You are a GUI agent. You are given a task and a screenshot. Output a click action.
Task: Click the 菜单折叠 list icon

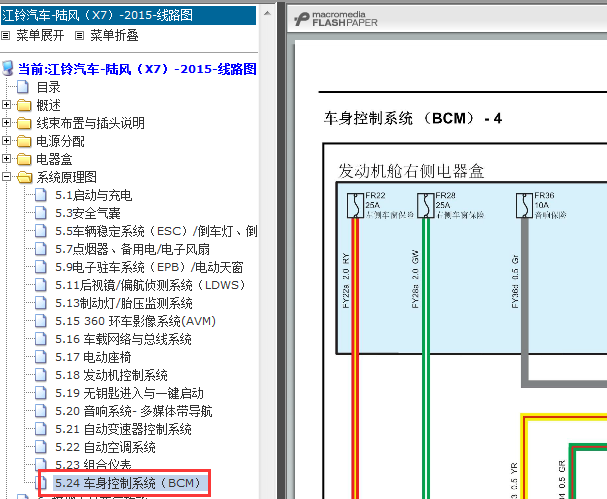pyautogui.click(x=79, y=36)
